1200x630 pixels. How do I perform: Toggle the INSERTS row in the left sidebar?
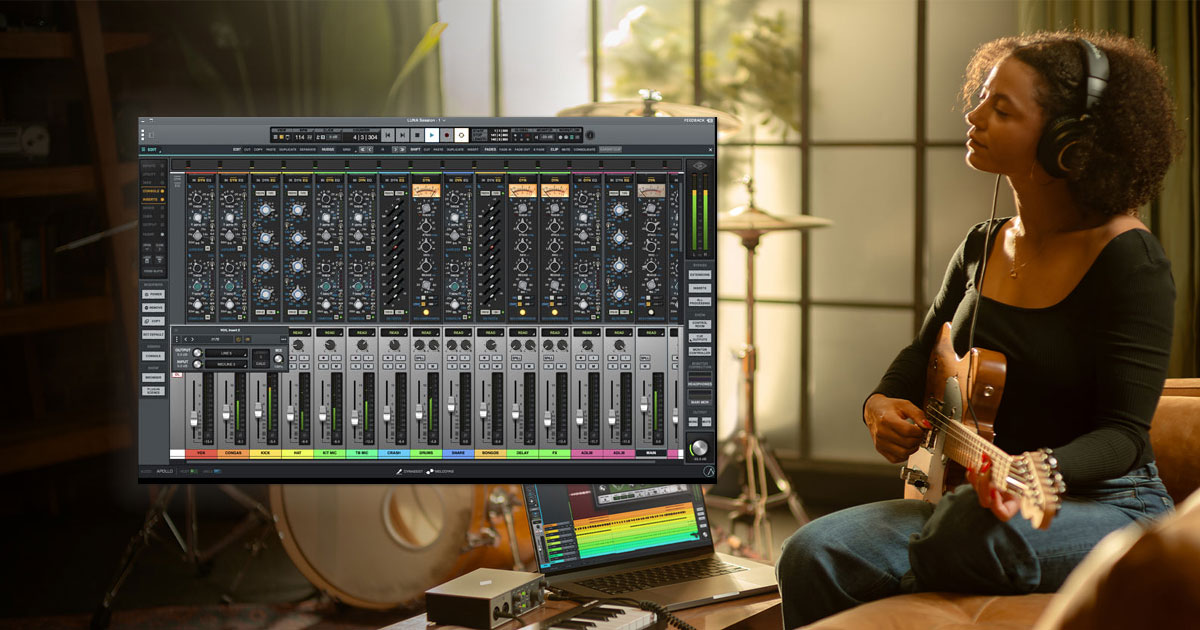(152, 199)
